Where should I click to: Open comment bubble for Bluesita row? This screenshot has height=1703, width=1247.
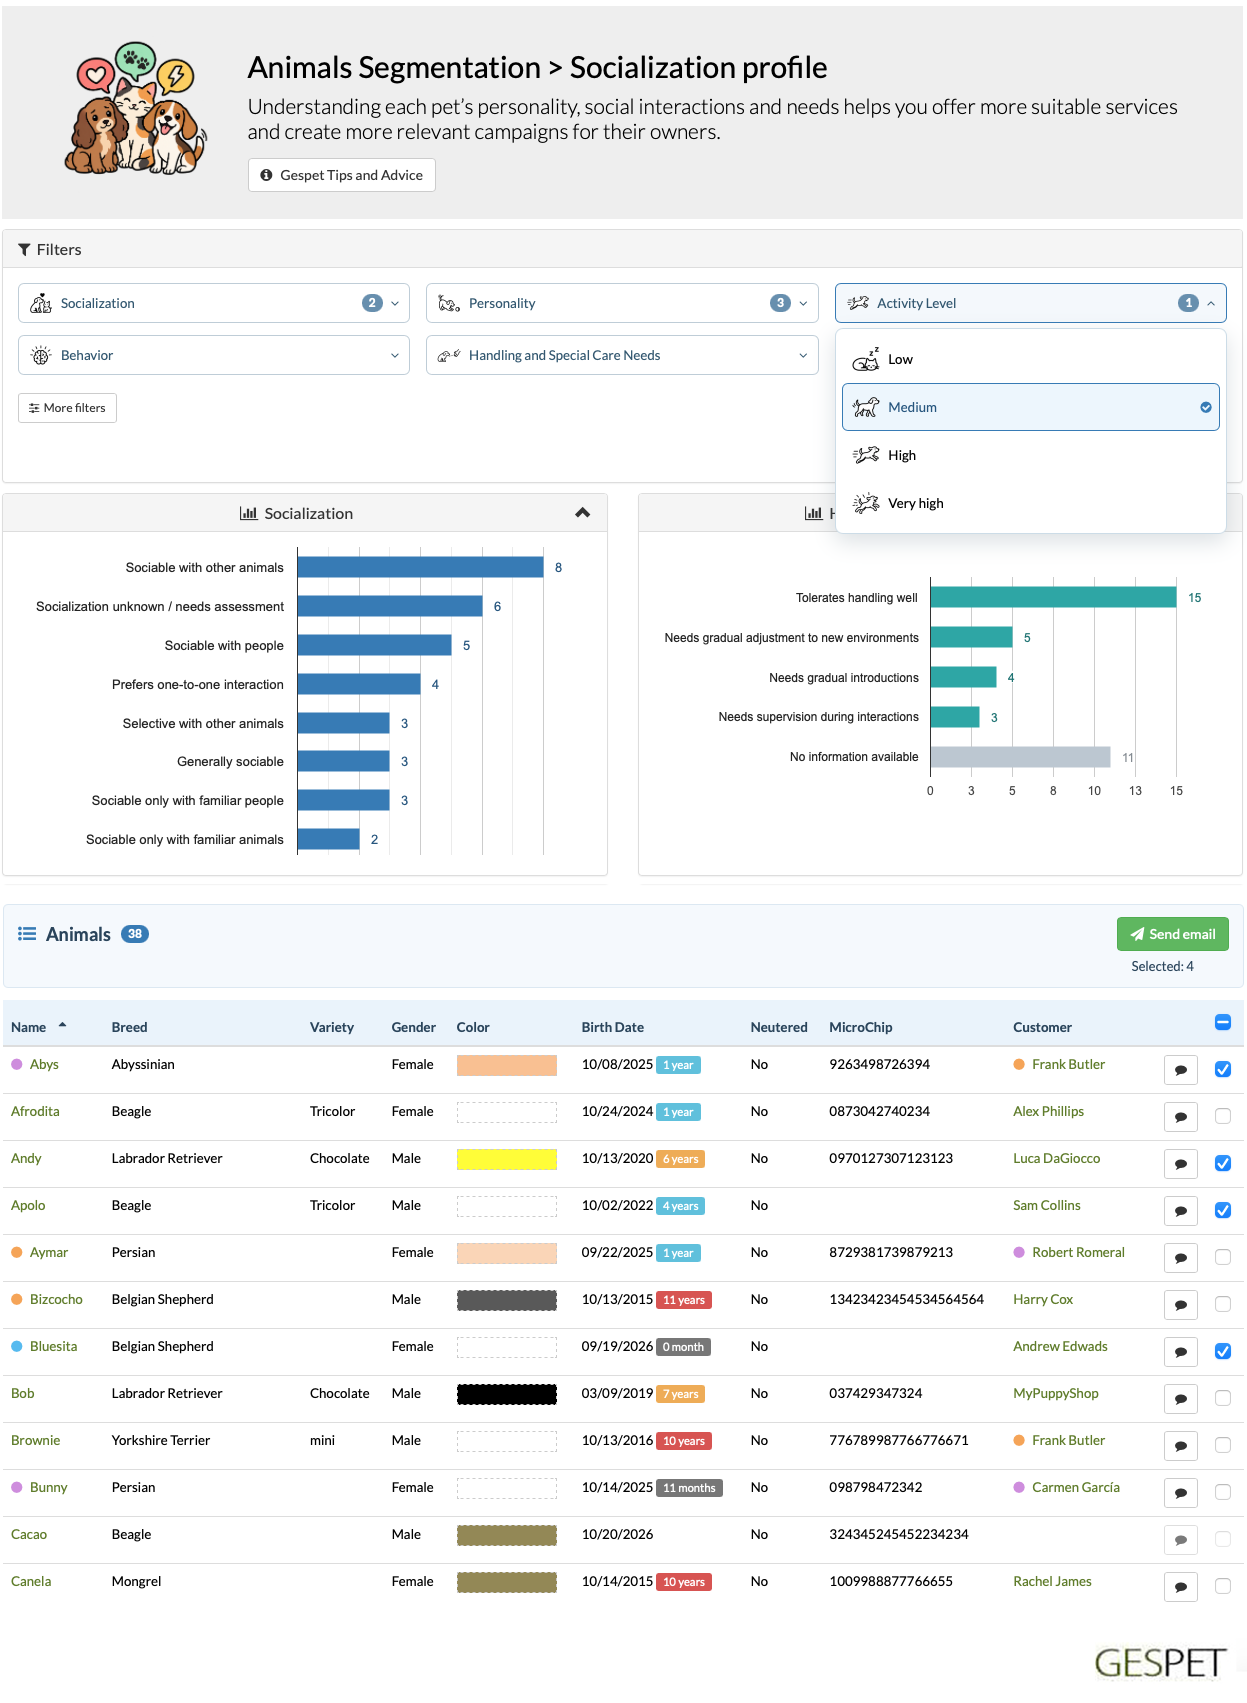coord(1181,1352)
